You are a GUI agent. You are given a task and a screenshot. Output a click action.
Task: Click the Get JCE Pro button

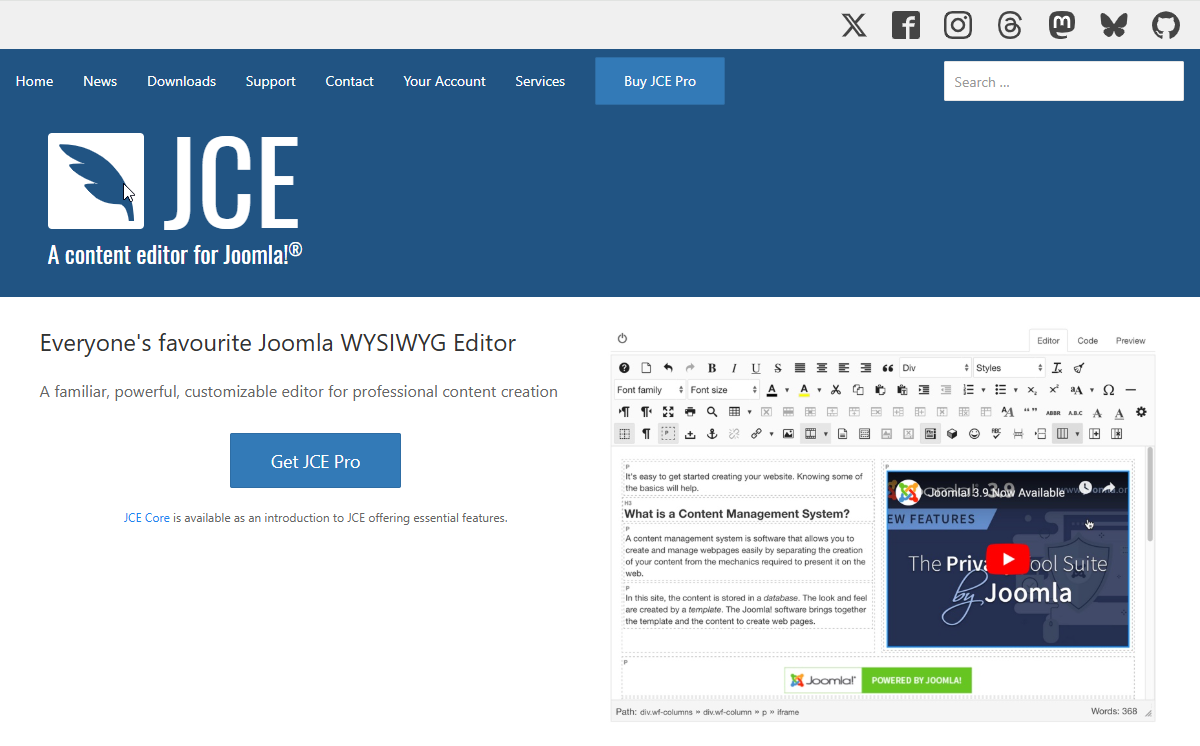(315, 461)
